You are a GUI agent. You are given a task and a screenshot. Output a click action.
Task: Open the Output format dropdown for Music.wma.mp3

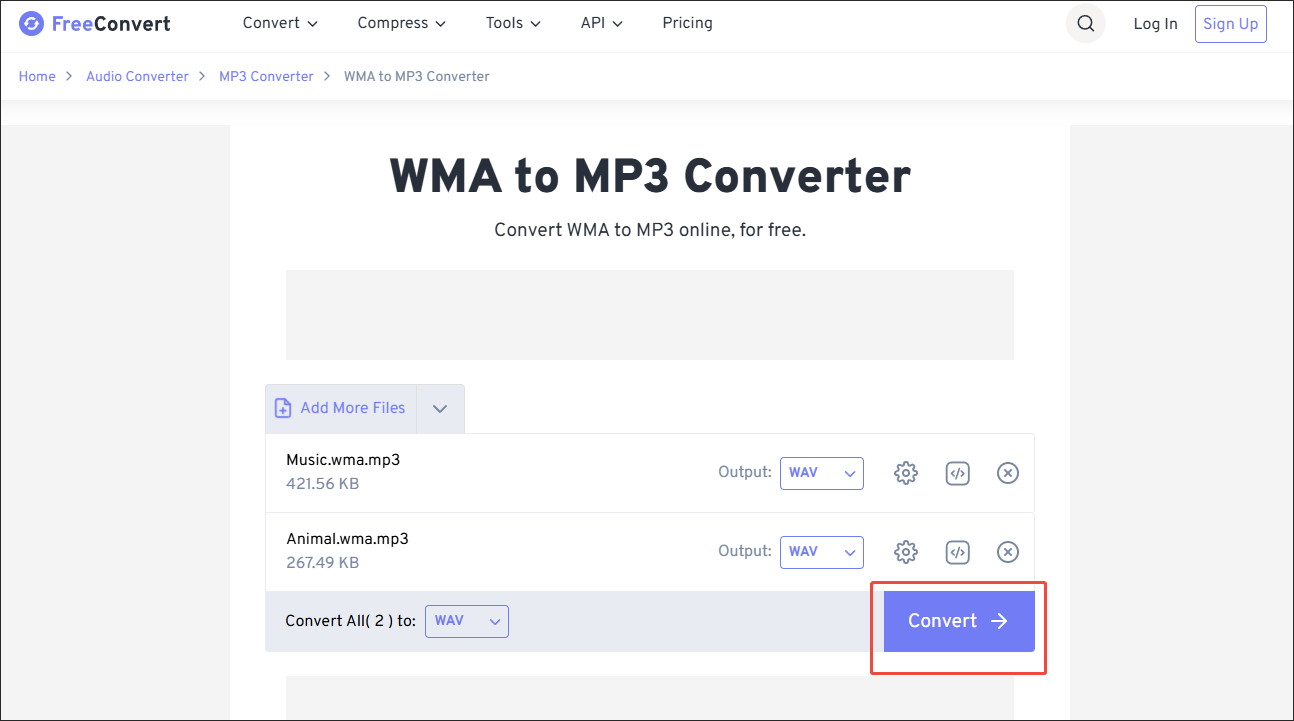[821, 472]
